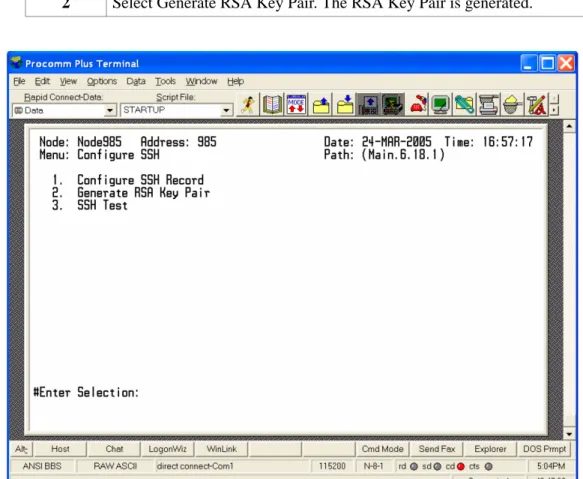The image size is (583, 479).
Task: Open the Help menu
Action: tap(235, 81)
